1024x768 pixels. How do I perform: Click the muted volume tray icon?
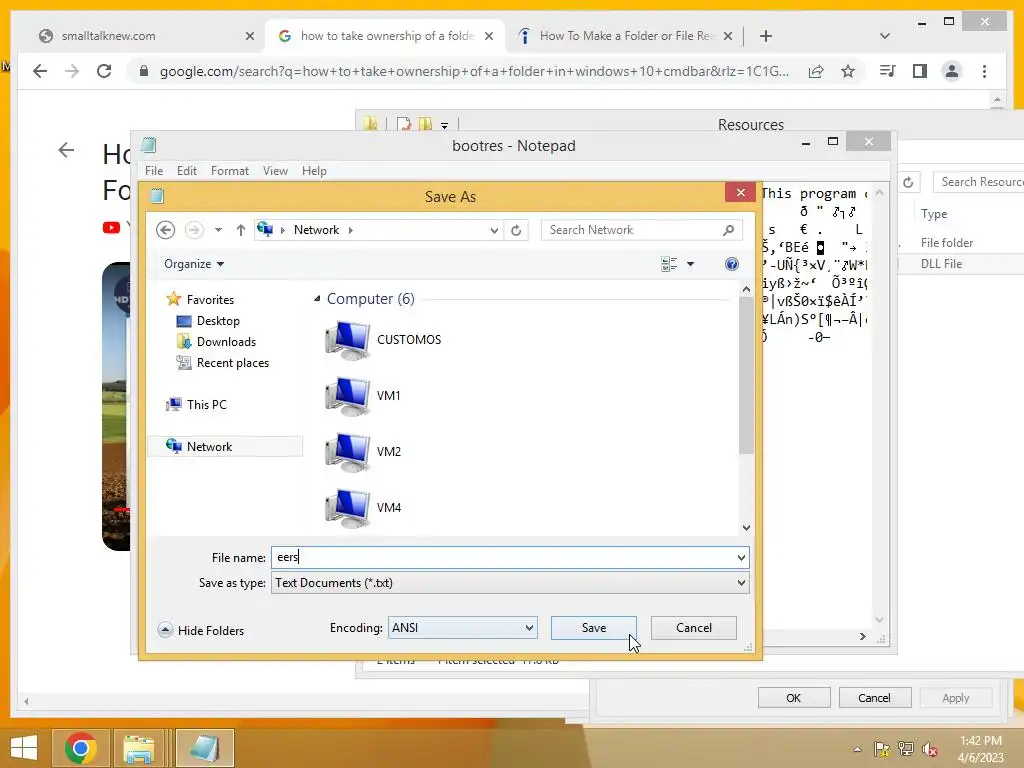(x=930, y=750)
